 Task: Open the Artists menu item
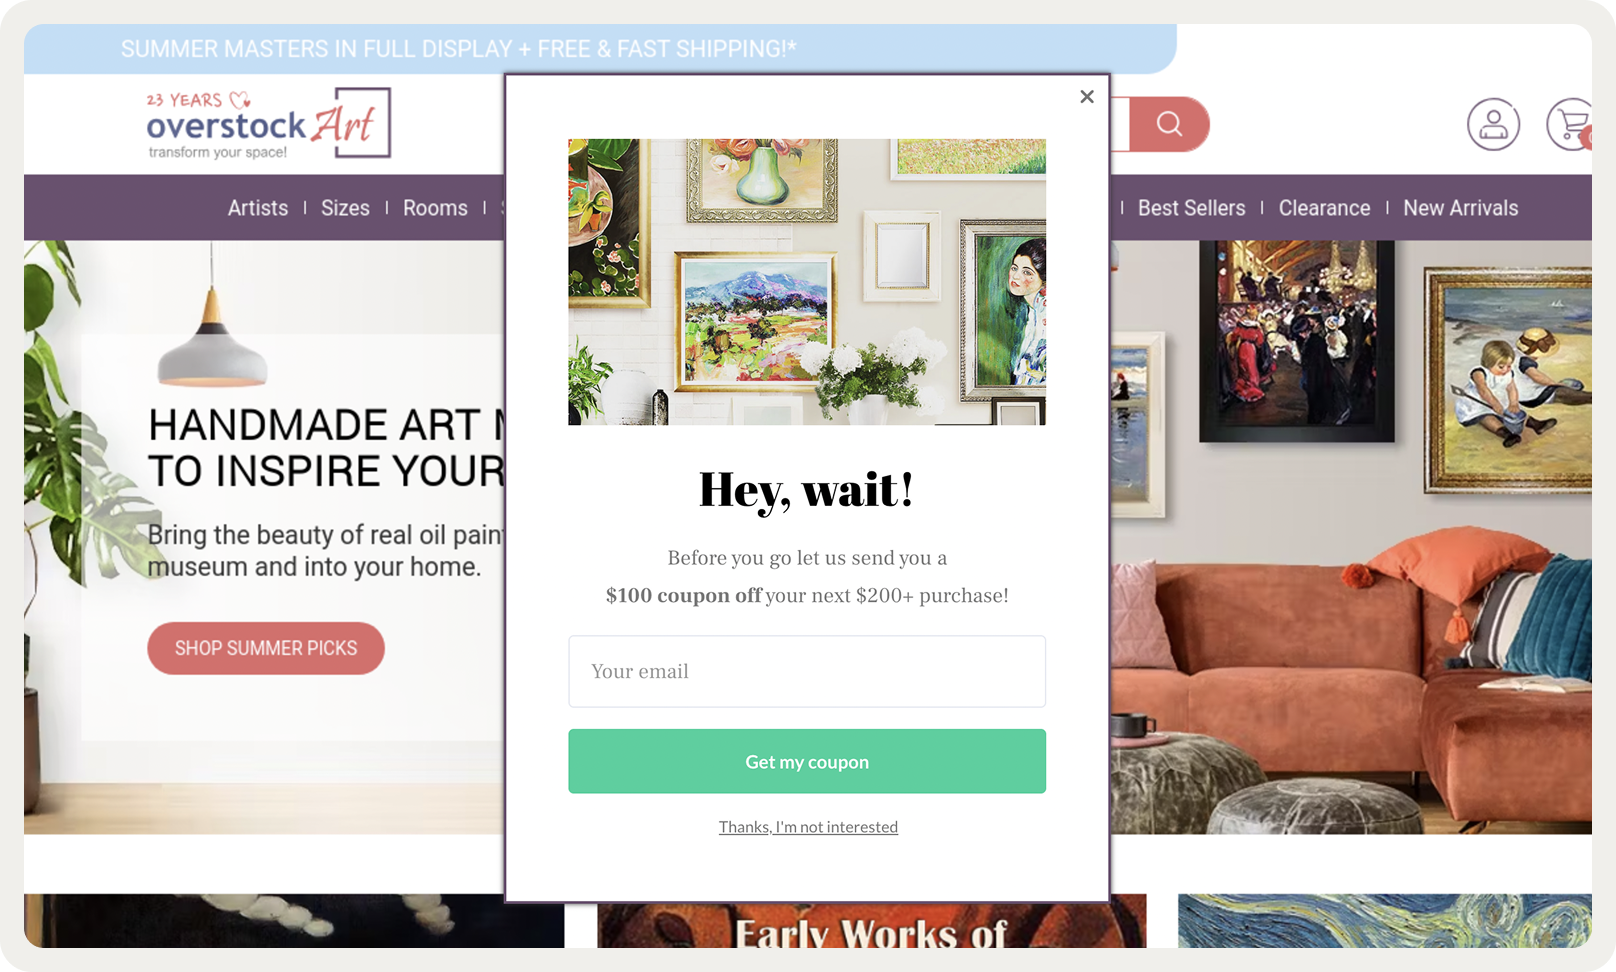(x=258, y=208)
